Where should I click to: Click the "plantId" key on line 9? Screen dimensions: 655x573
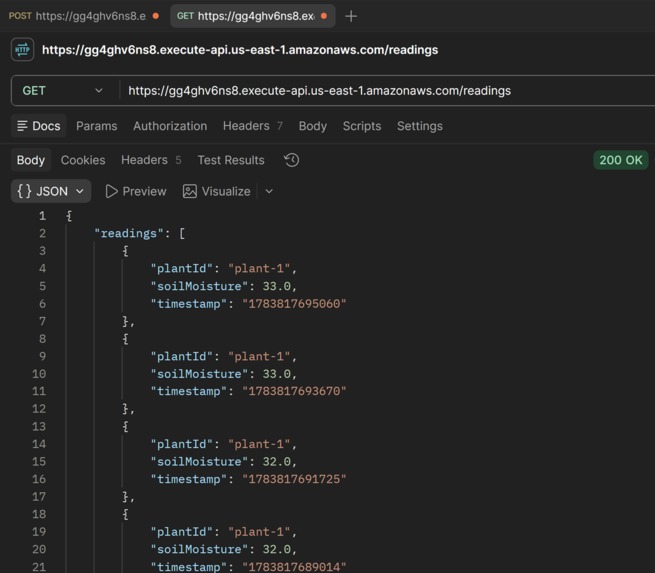click(182, 356)
